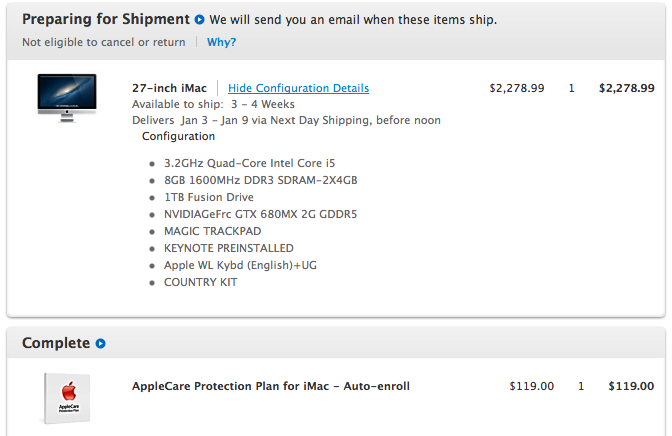Image resolution: width=672 pixels, height=436 pixels.
Task: Click the Not eligible to cancel or return text
Action: click(x=104, y=42)
